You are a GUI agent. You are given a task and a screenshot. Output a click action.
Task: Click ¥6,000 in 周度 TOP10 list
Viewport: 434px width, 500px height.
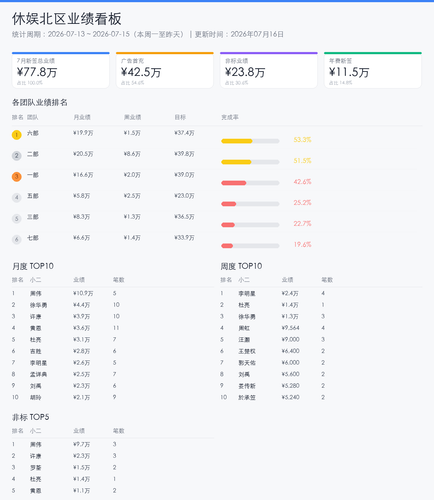pyautogui.click(x=291, y=363)
